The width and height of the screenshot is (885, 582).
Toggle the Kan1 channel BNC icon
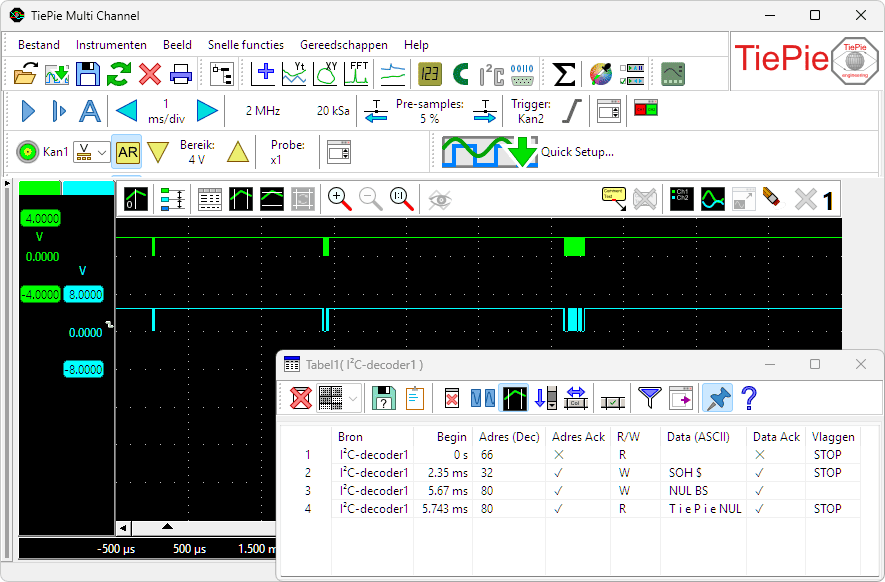pos(28,152)
